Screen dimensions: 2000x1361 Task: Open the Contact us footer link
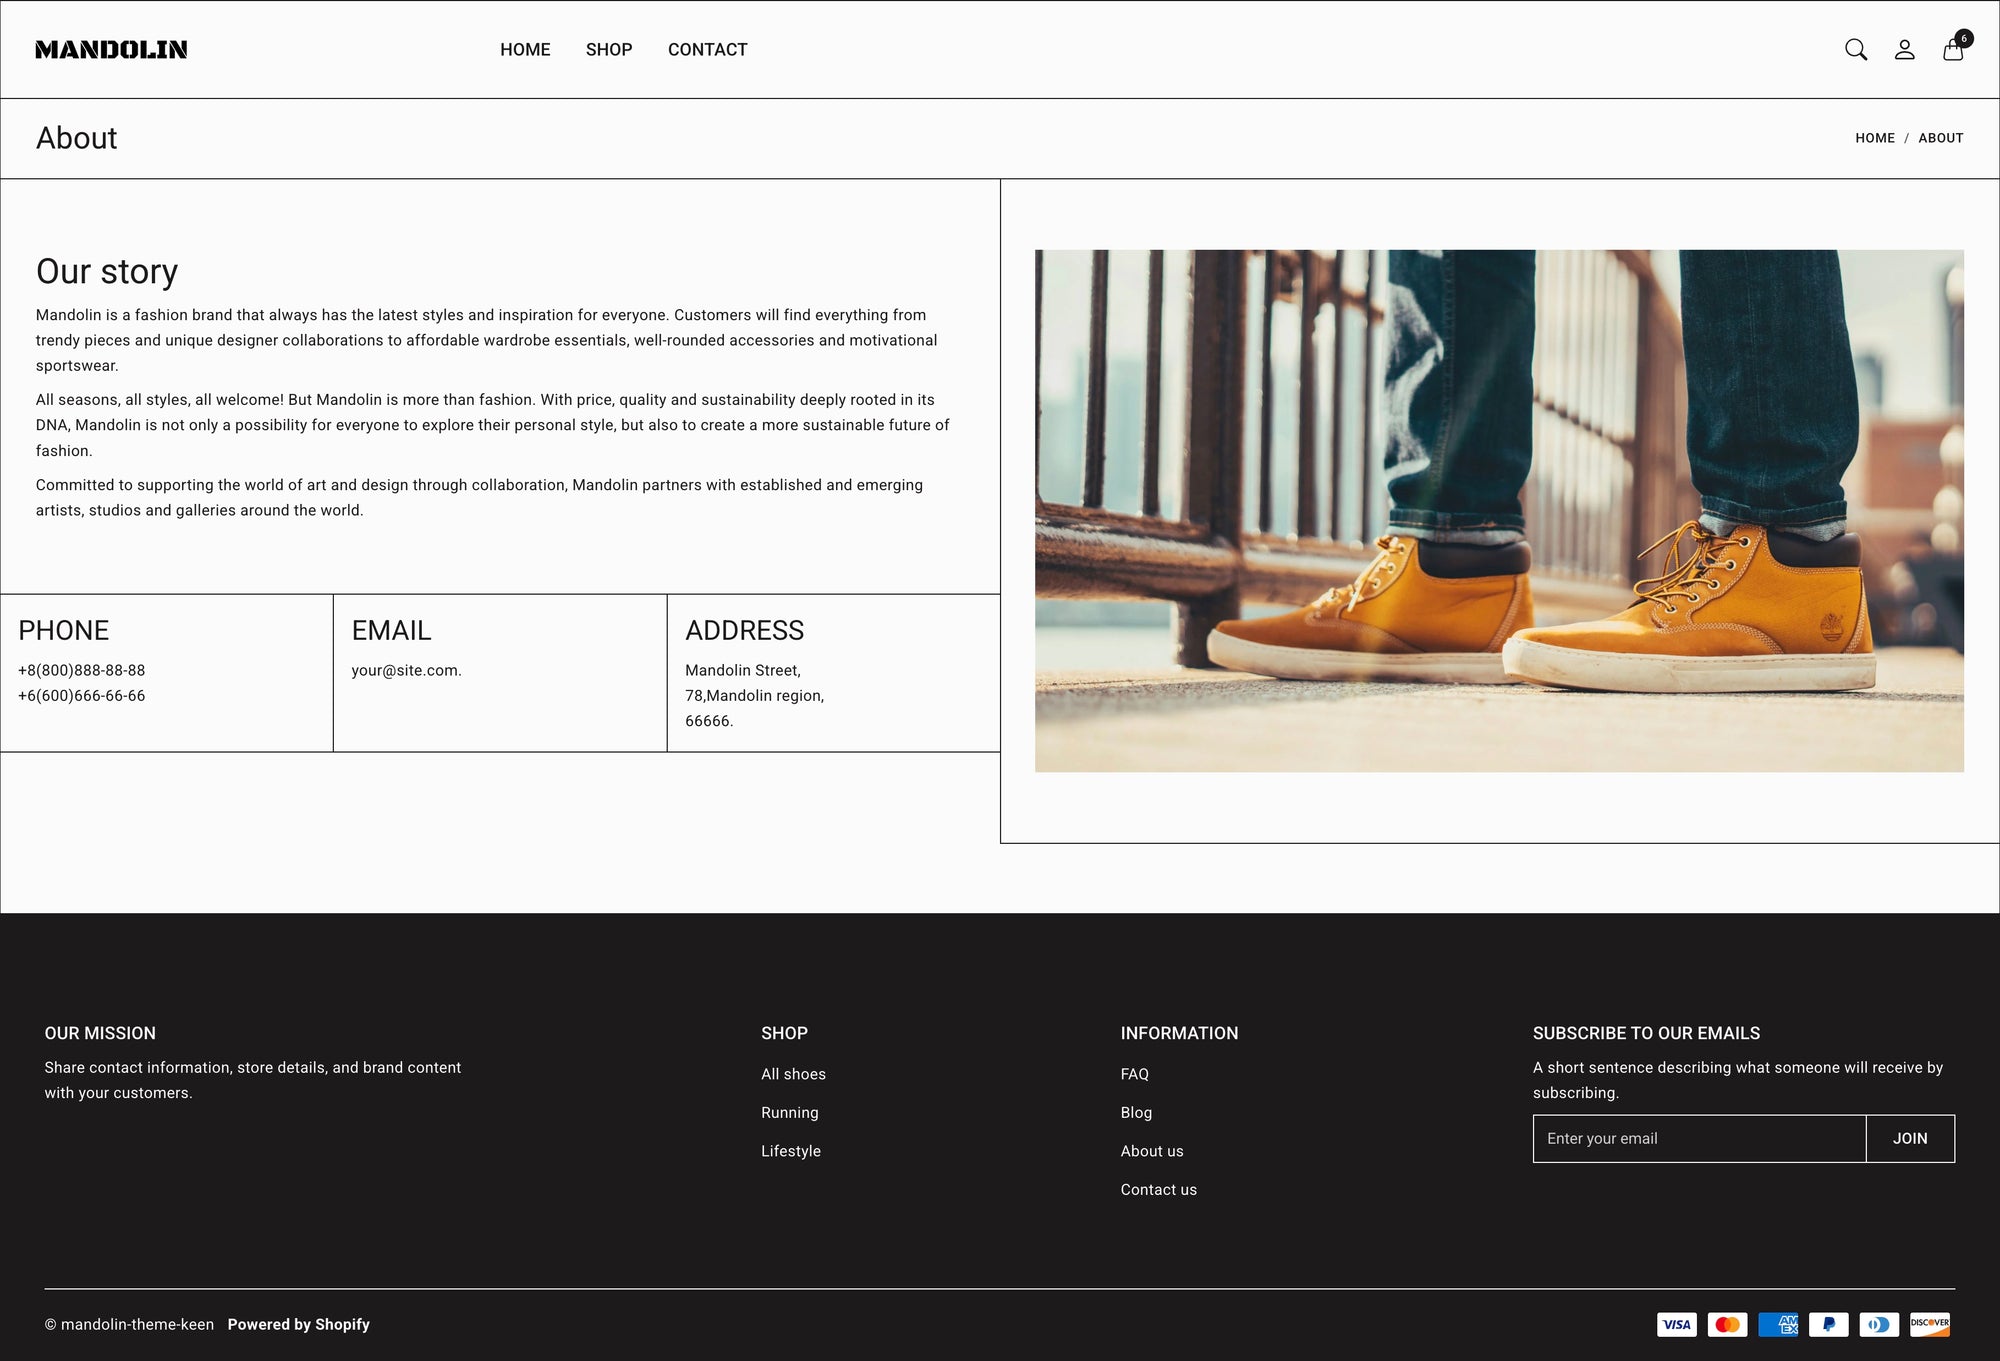tap(1158, 1190)
